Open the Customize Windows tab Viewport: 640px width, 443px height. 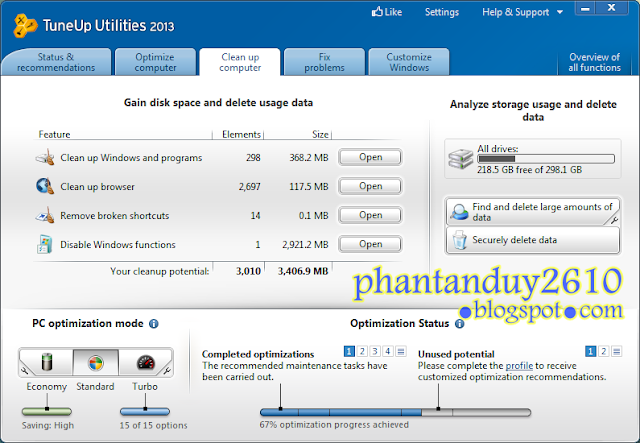click(x=409, y=62)
